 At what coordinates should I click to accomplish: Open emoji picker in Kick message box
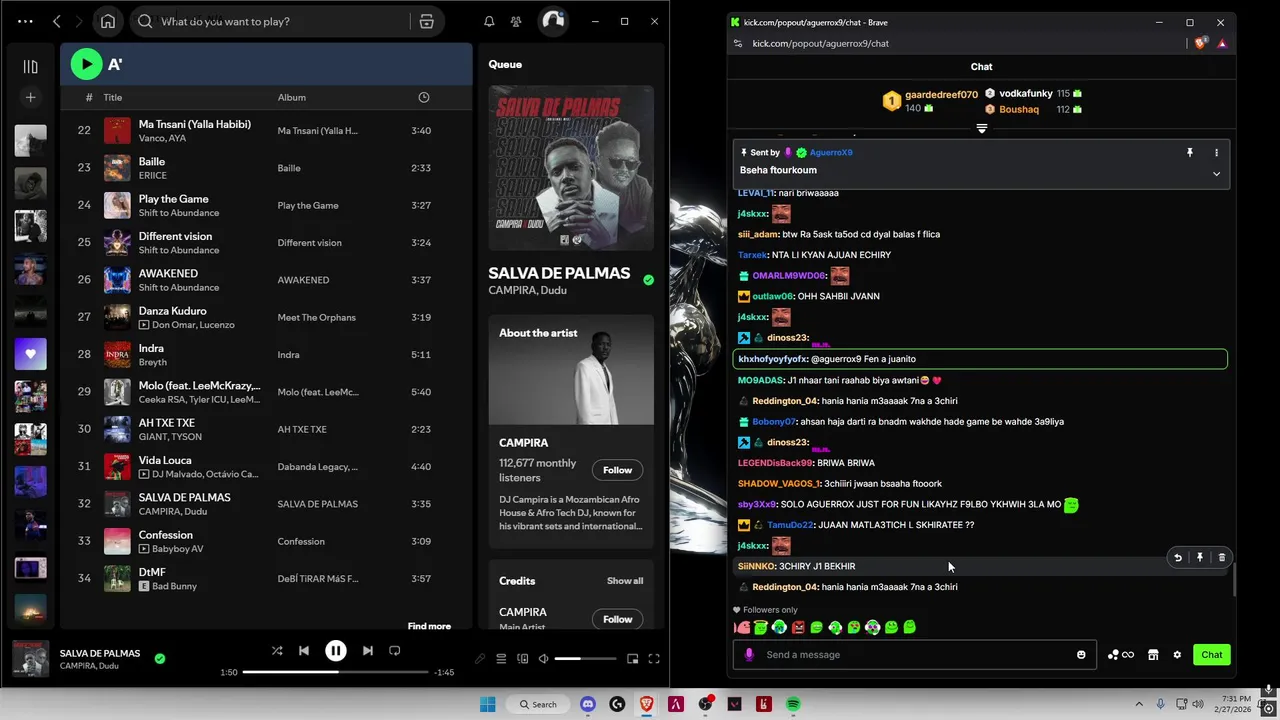click(x=1081, y=655)
